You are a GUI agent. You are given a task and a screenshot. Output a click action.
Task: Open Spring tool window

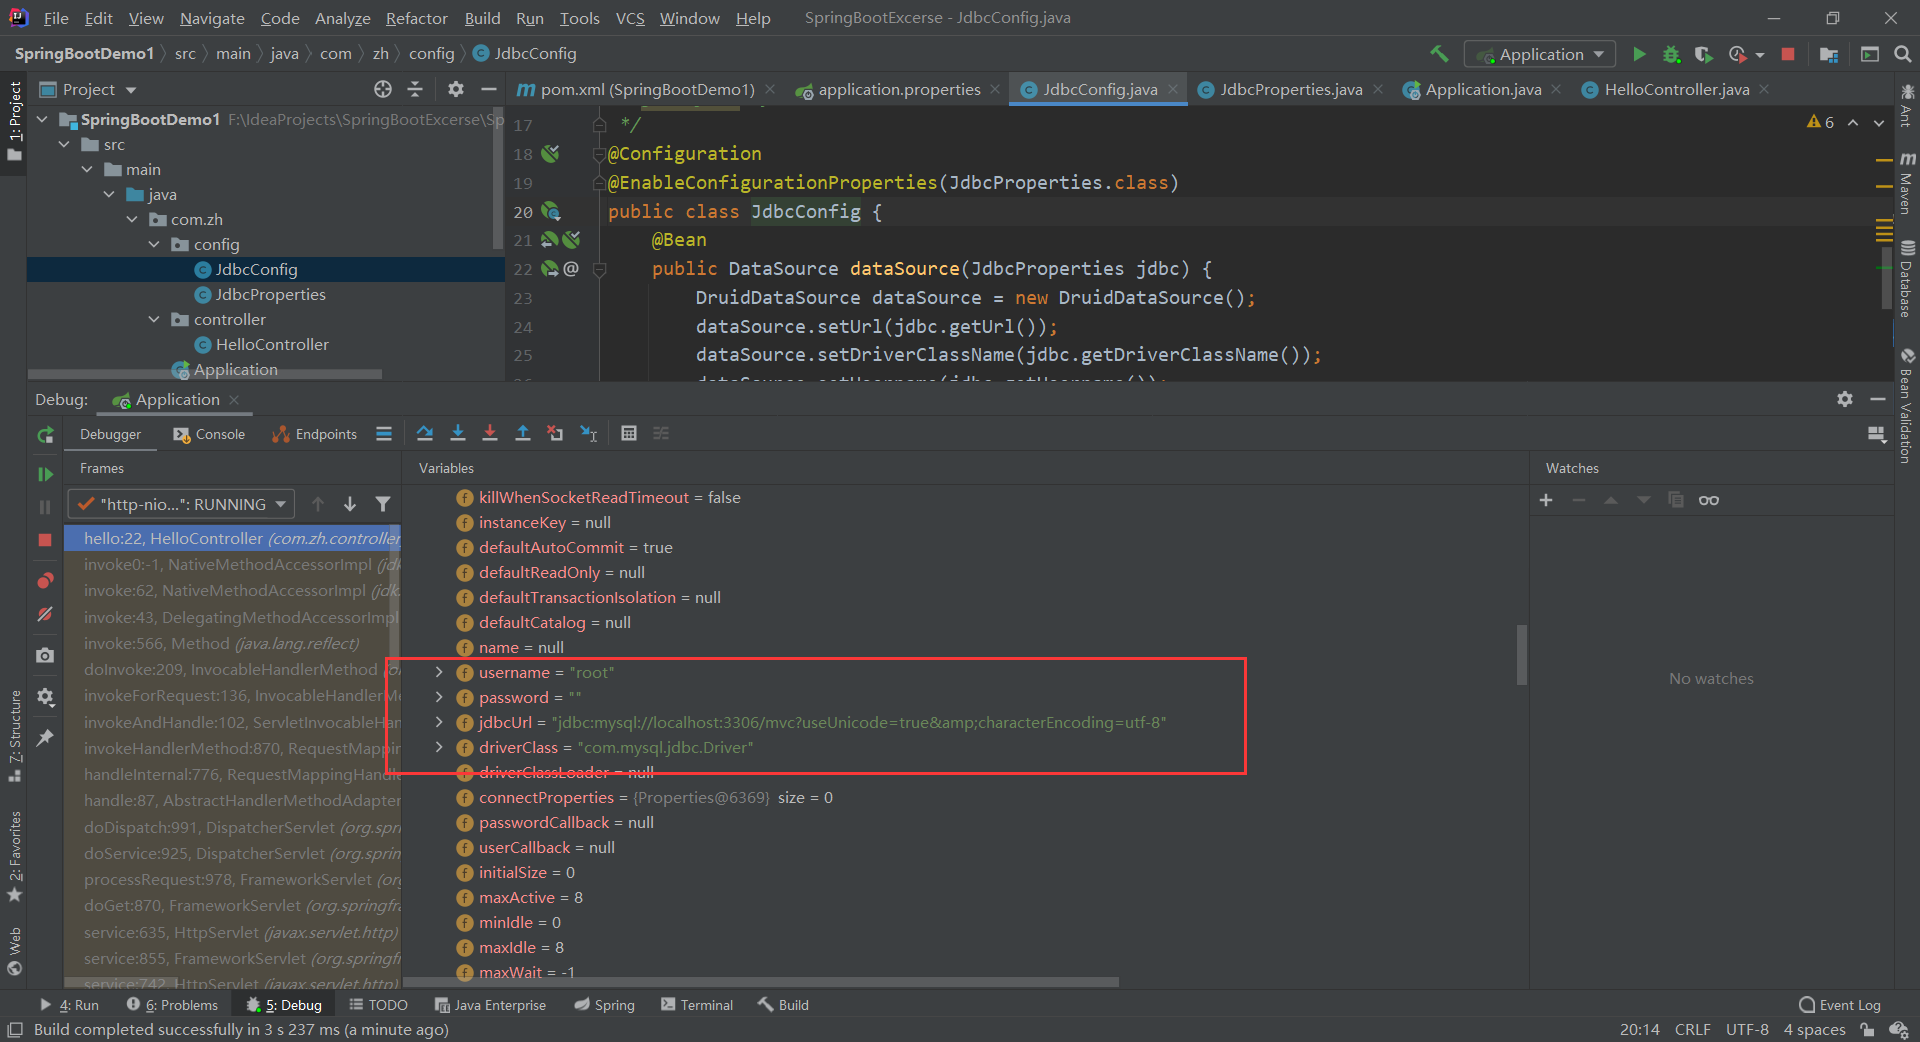pyautogui.click(x=604, y=1005)
